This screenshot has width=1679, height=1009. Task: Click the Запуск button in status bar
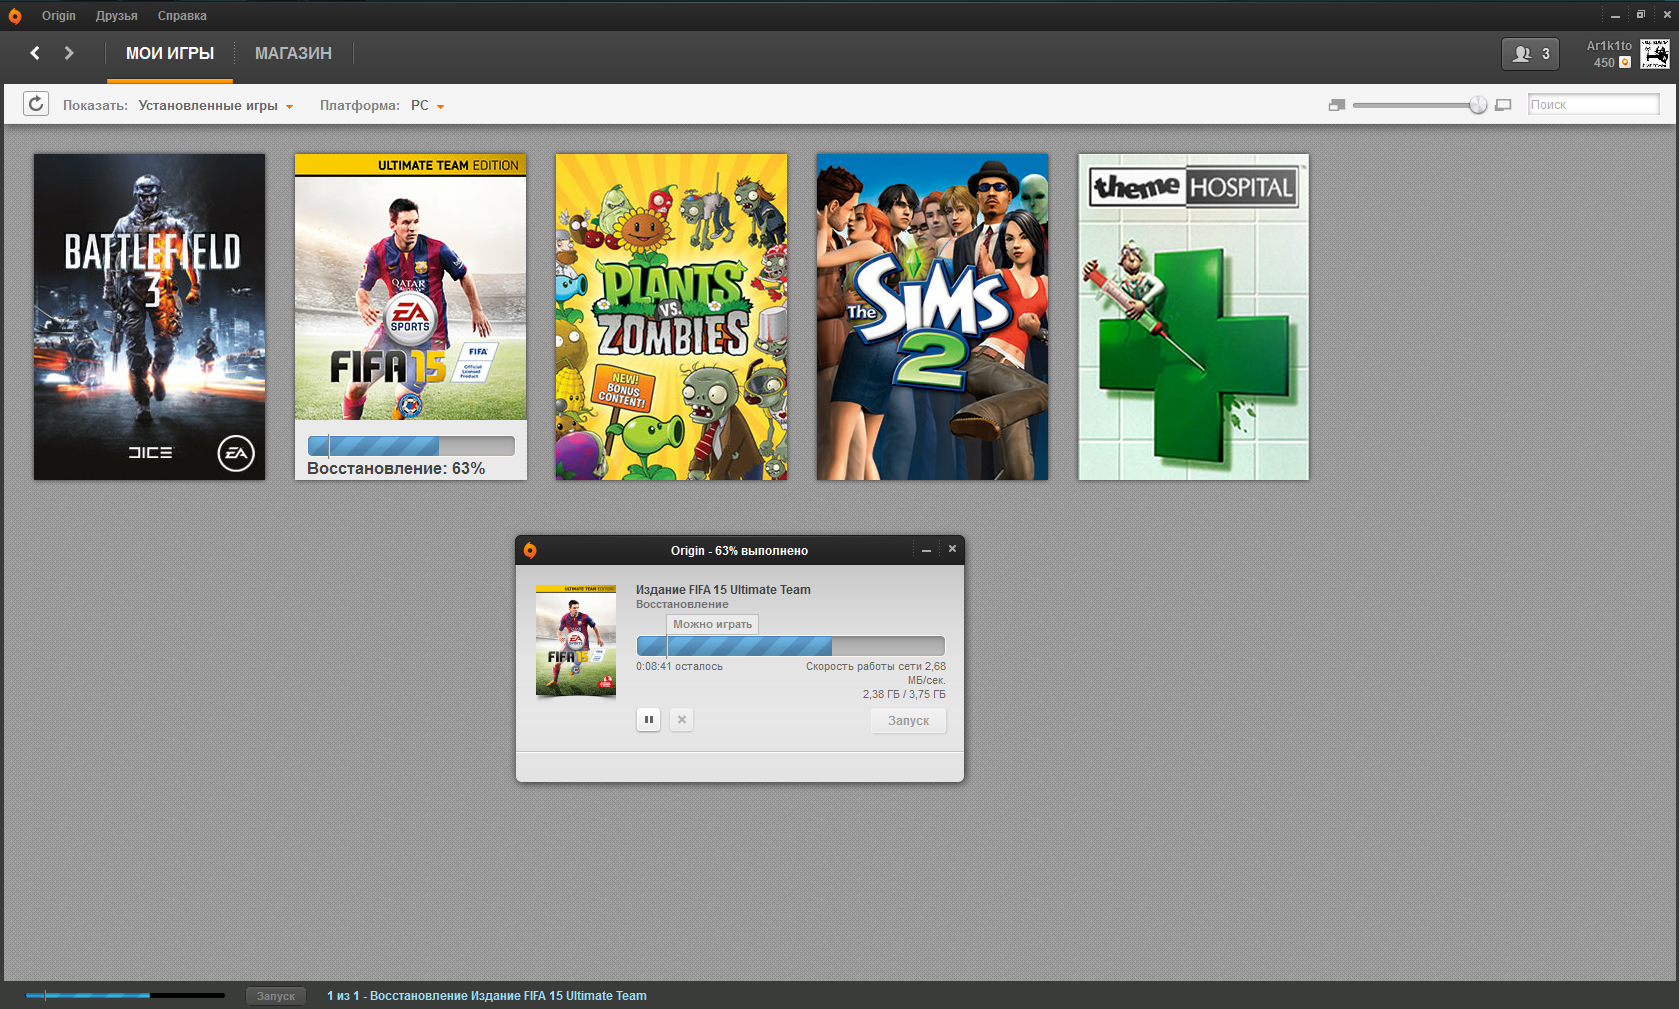[x=276, y=996]
